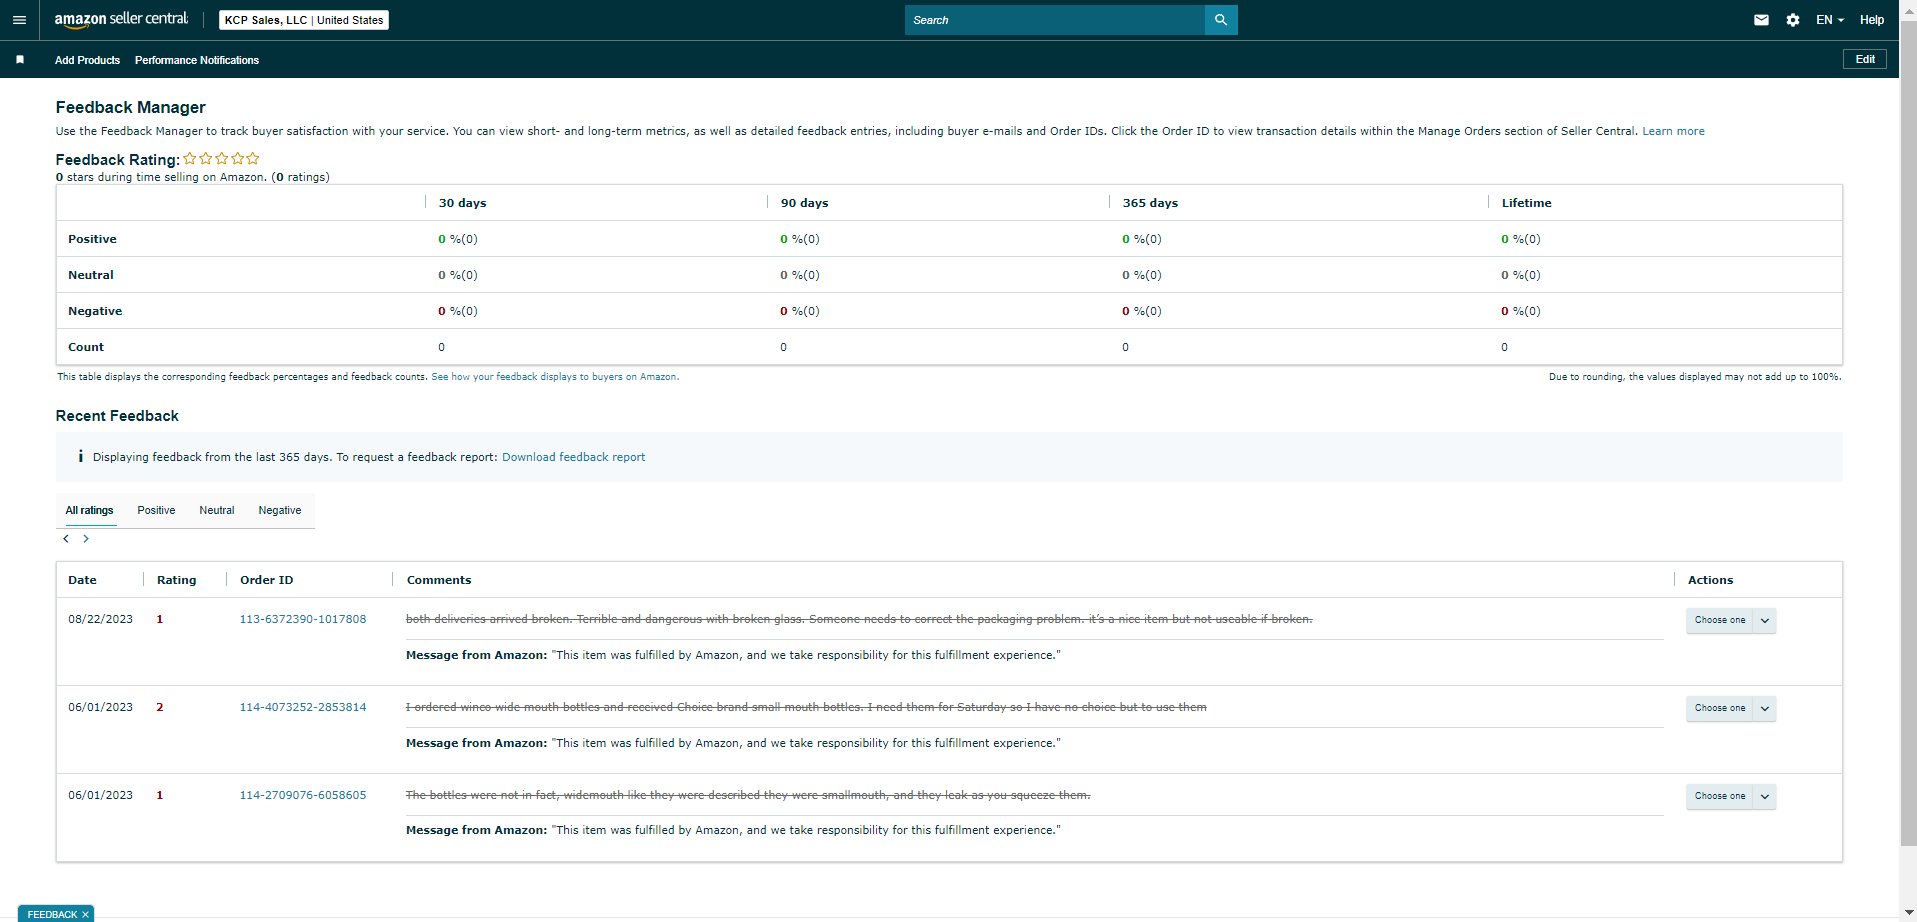This screenshot has width=1917, height=922.
Task: Open Performance Notifications menu item
Action: 197,60
